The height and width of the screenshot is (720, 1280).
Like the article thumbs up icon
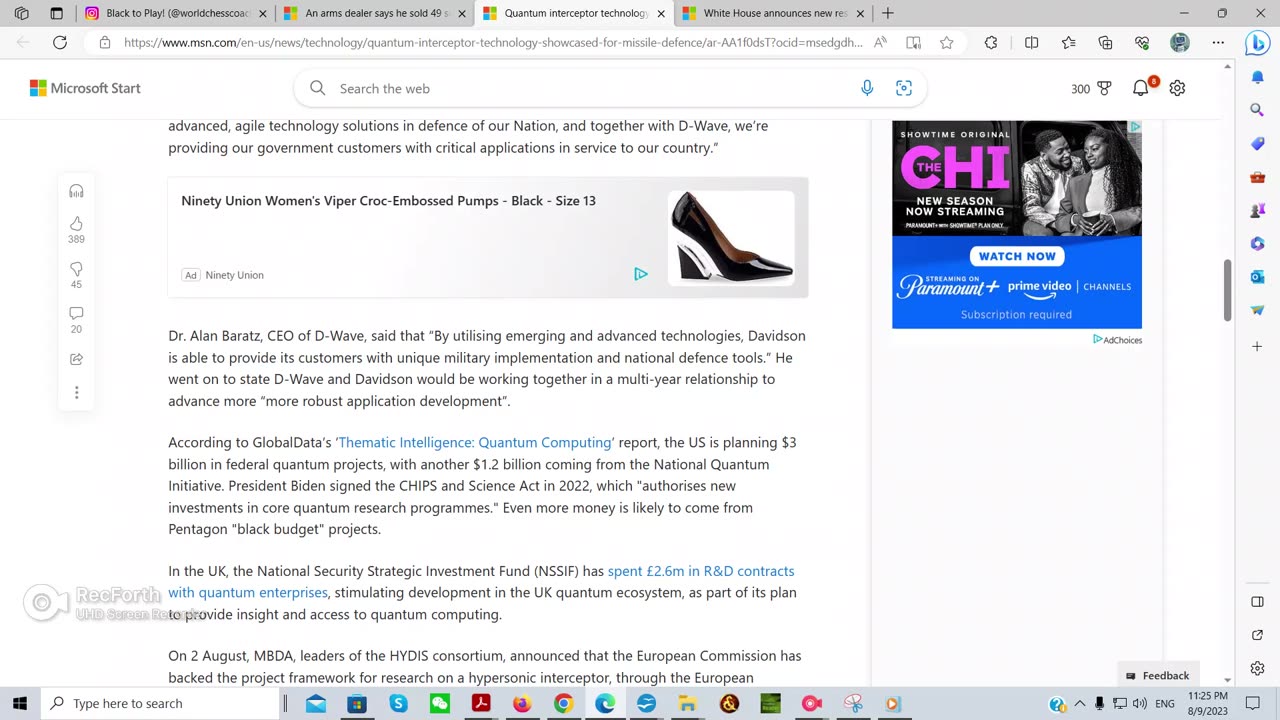click(x=76, y=223)
